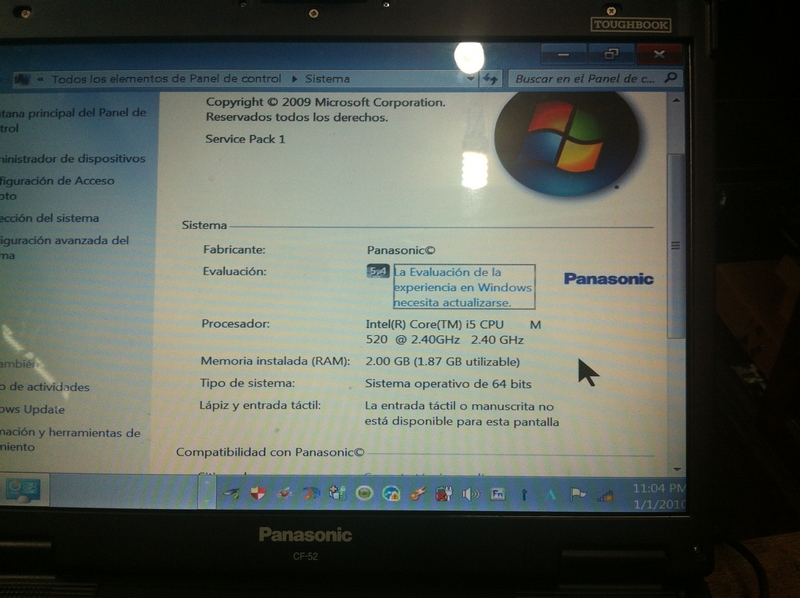The width and height of the screenshot is (800, 598).
Task: Click 'La entrada táctil o manuscrita no' text
Action: (459, 406)
